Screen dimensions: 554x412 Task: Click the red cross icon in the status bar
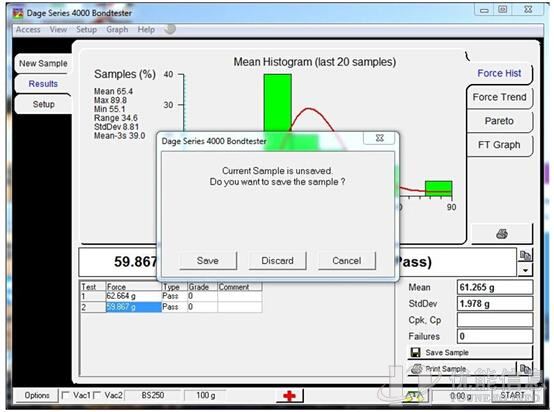tap(289, 395)
